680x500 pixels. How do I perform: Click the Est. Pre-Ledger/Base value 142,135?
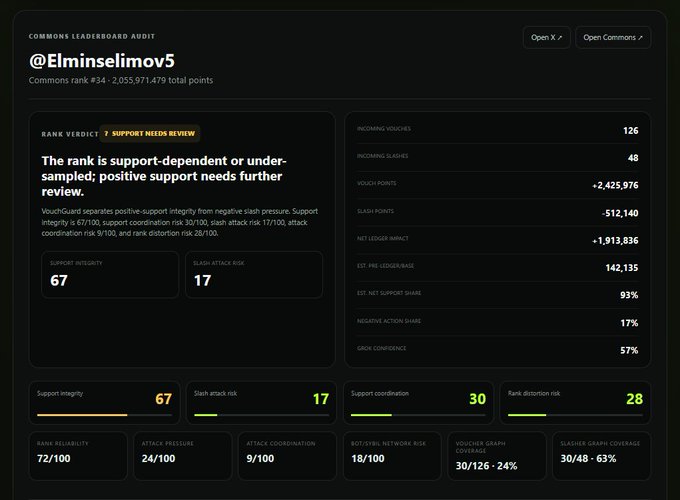pos(622,268)
